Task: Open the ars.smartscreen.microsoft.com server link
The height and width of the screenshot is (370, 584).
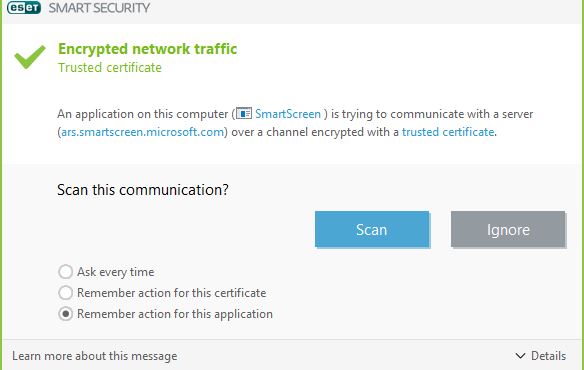Action: point(142,132)
